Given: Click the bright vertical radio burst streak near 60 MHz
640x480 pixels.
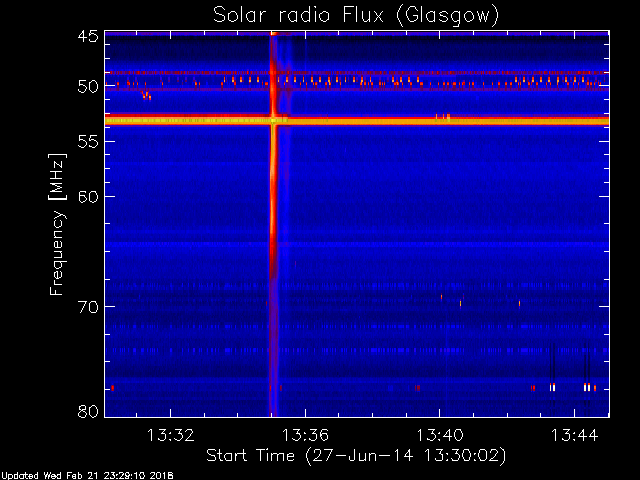Looking at the screenshot, I should coord(273,196).
